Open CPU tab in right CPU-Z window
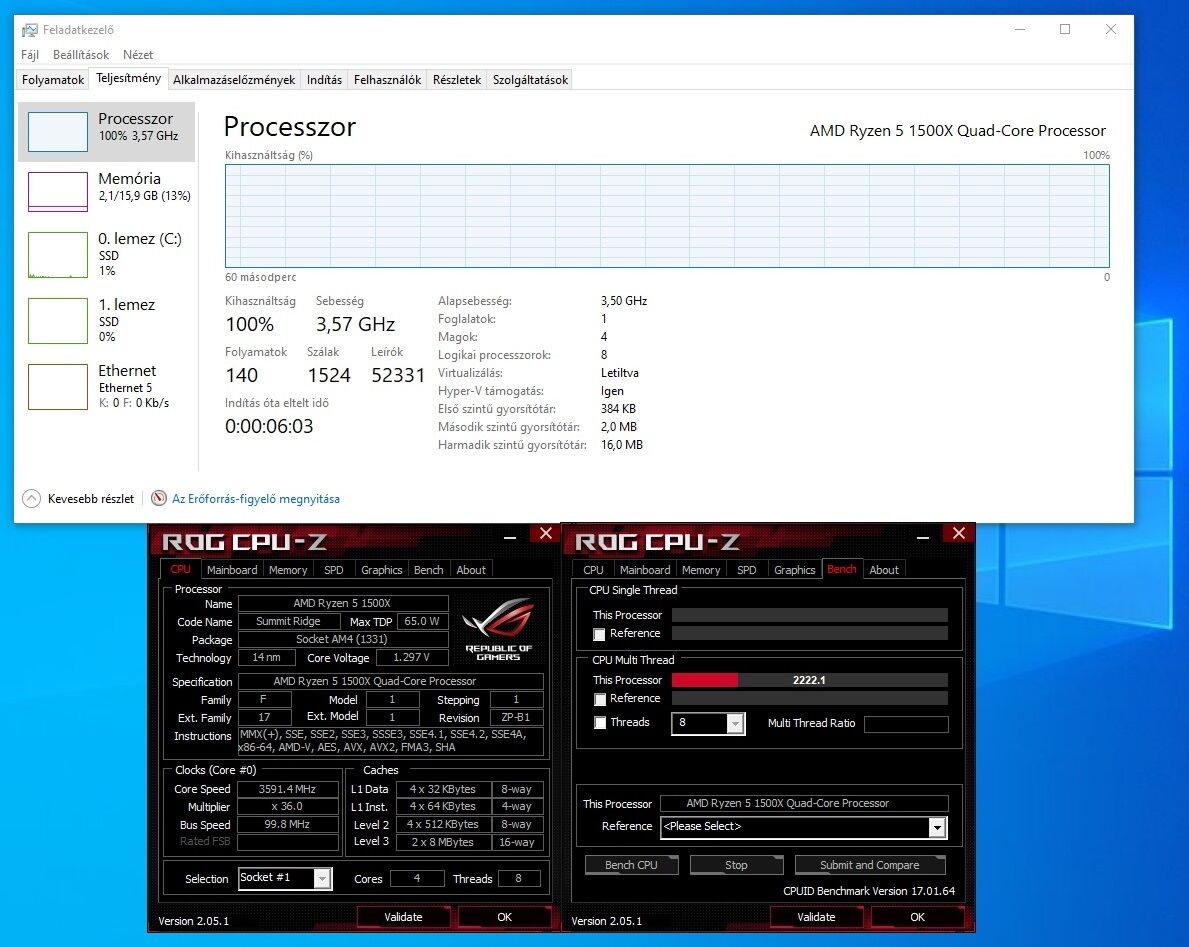The image size is (1189, 947). pyautogui.click(x=594, y=569)
